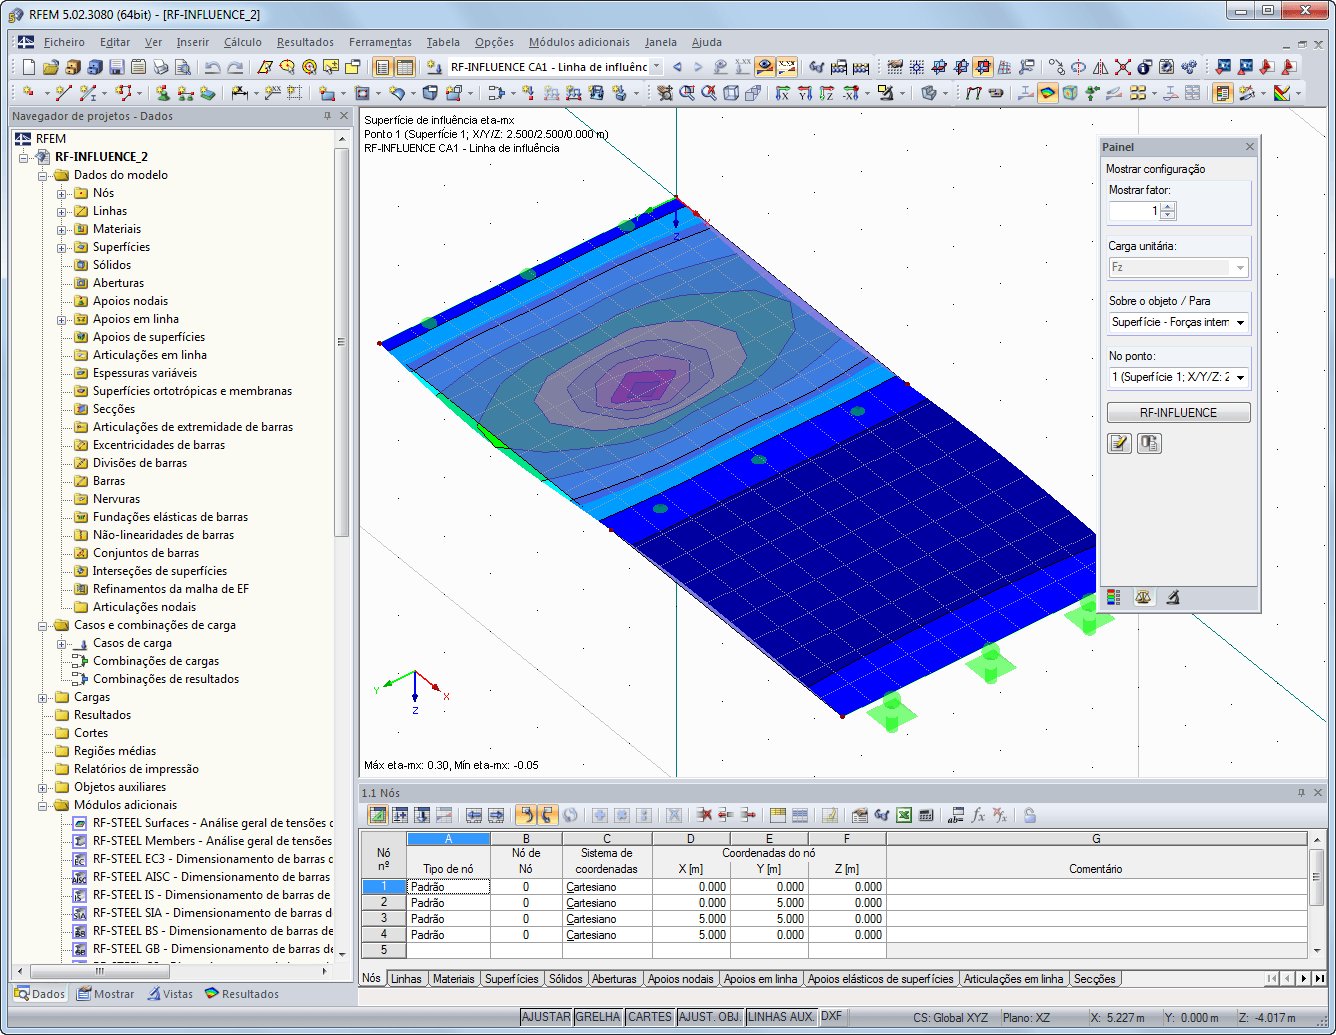Viewport: 1336px width, 1035px height.
Task: Close the Painel panel
Action: pos(1249,147)
